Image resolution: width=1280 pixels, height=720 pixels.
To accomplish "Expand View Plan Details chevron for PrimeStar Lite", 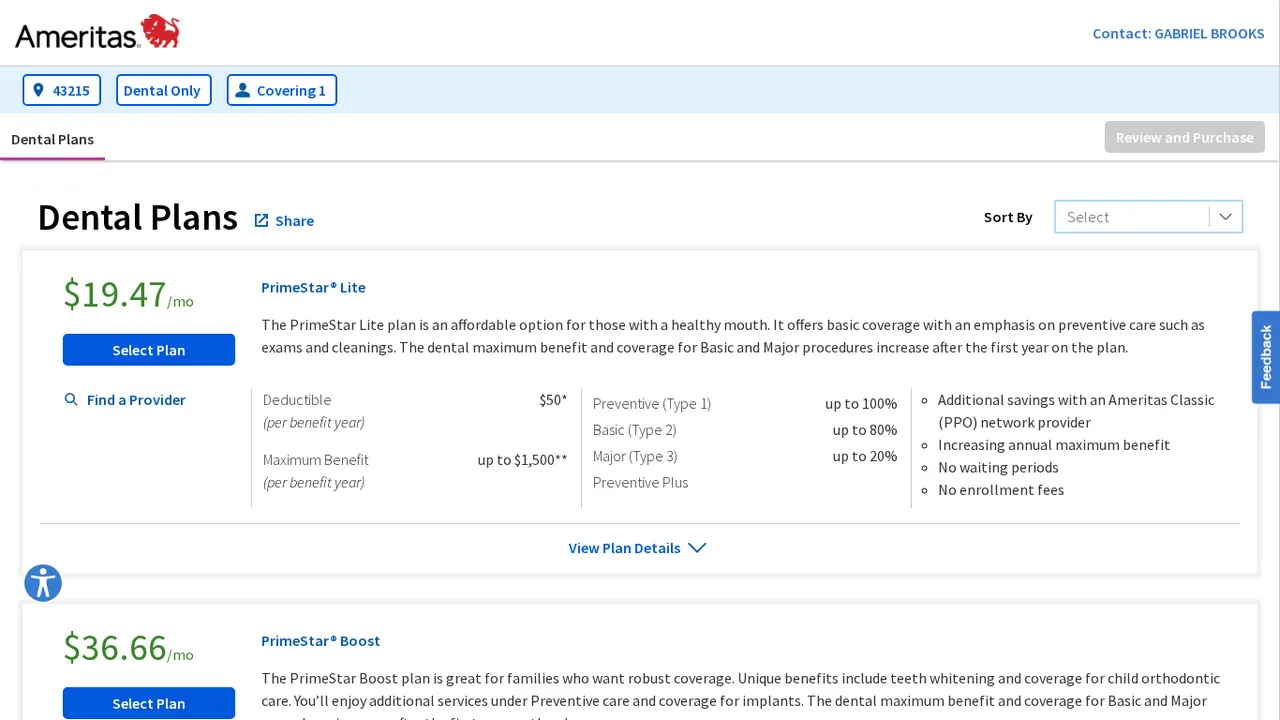I will click(x=697, y=548).
